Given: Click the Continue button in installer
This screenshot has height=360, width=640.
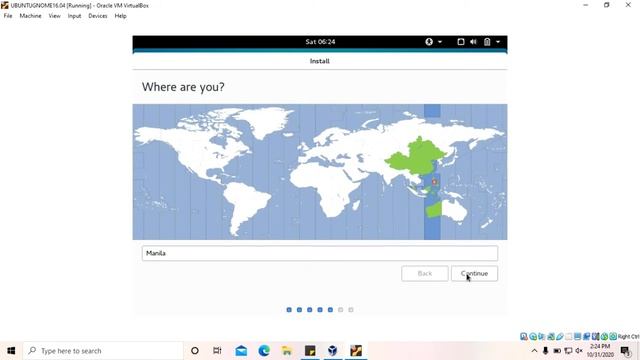Looking at the screenshot, I should (474, 273).
